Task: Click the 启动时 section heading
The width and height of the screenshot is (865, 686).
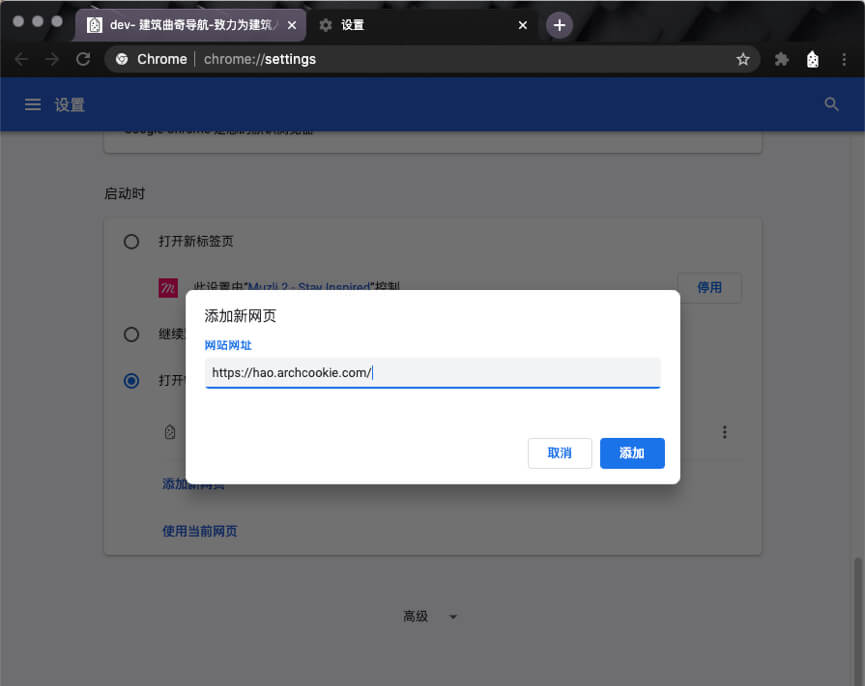Action: point(125,194)
